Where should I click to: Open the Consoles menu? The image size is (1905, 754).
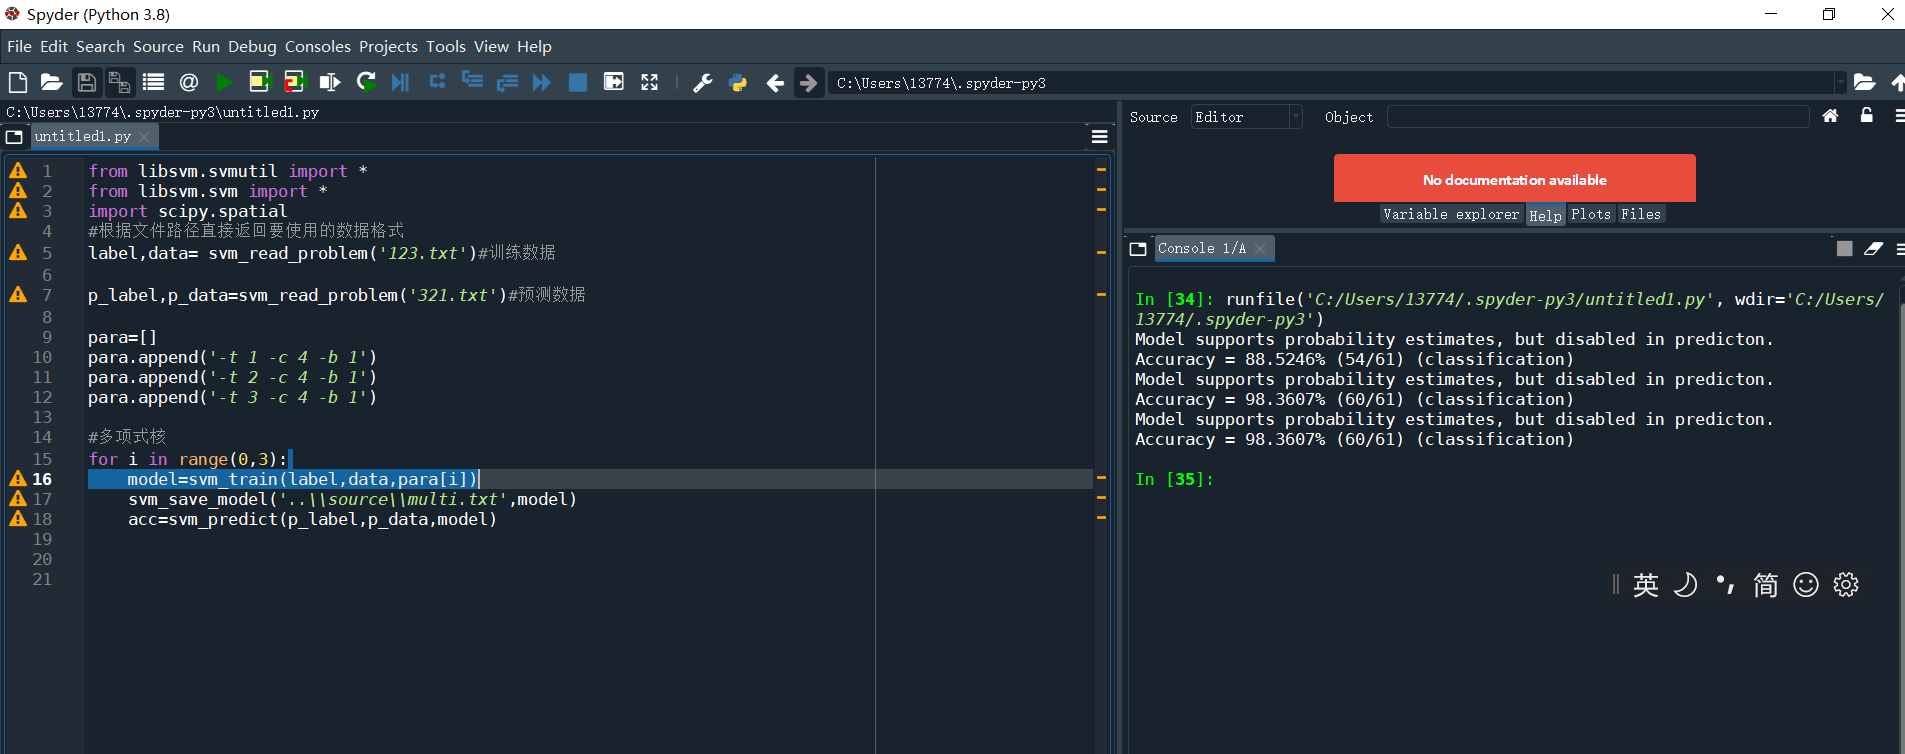[318, 46]
